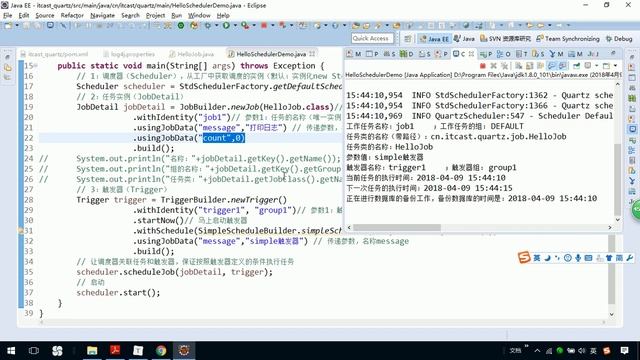640x360 pixels.
Task: Open the New file dropdown arrow
Action: (17, 25)
